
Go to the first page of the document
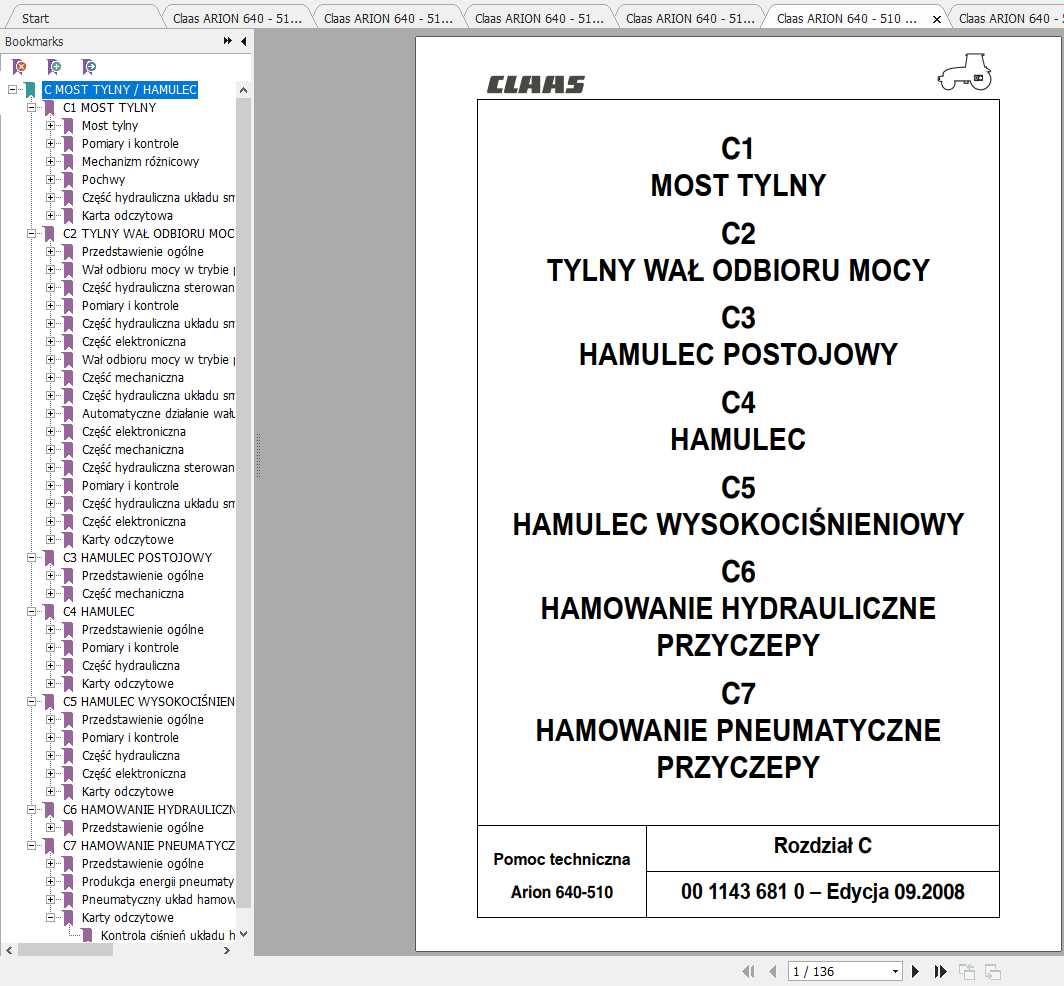point(749,972)
